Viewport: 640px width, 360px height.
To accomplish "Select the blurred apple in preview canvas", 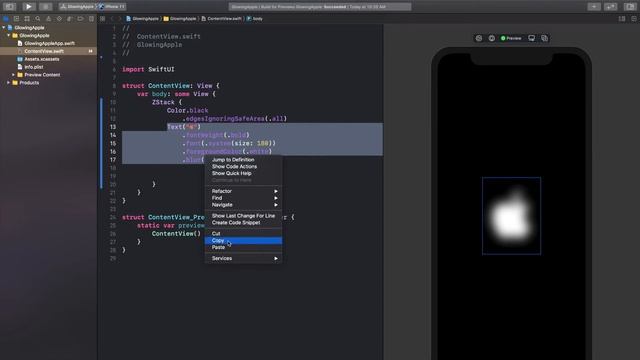I will click(511, 216).
